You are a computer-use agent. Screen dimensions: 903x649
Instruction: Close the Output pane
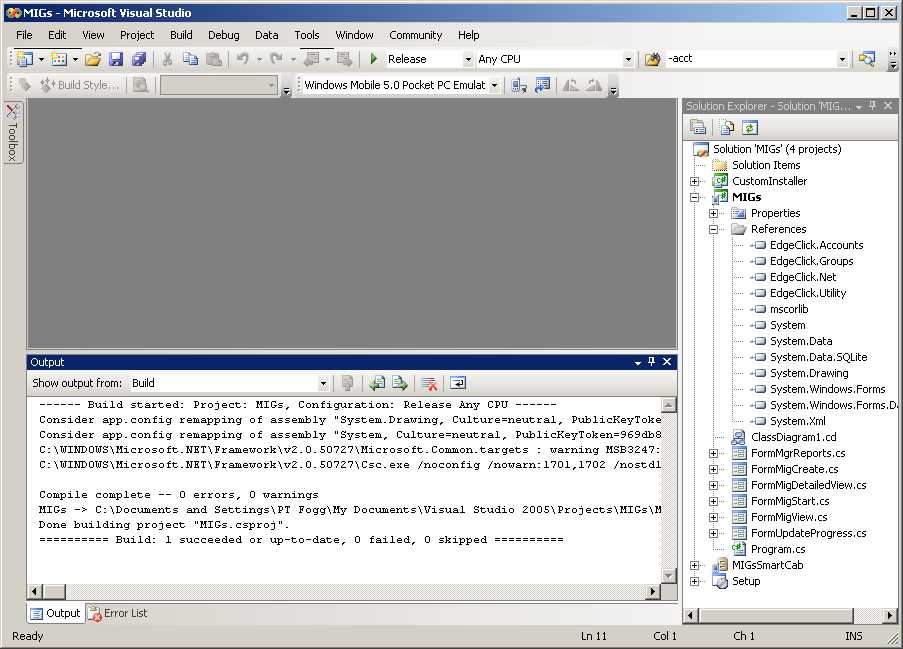pyautogui.click(x=667, y=361)
